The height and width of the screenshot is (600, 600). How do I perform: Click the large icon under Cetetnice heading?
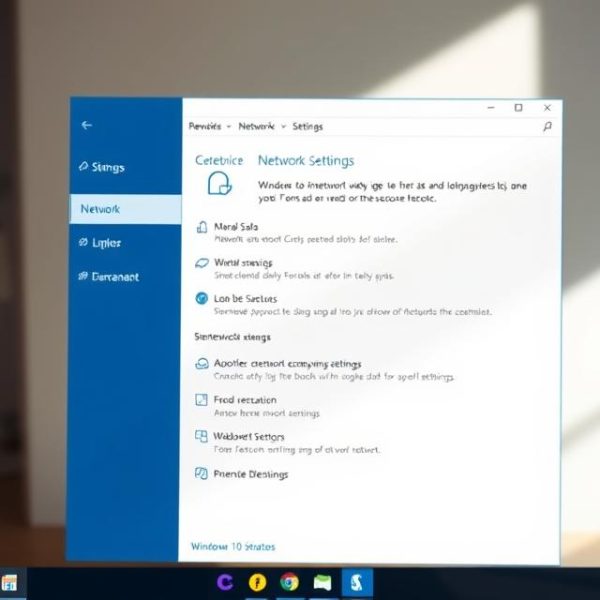click(x=220, y=183)
